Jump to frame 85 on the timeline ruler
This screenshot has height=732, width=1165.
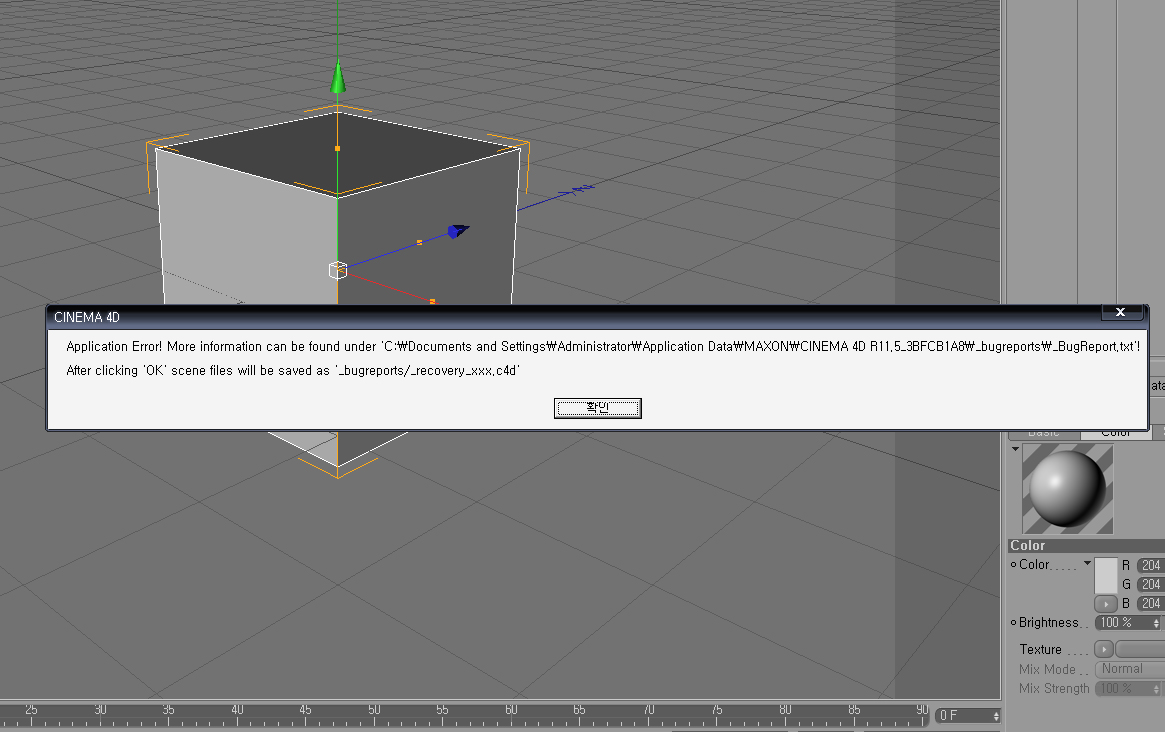pyautogui.click(x=854, y=710)
